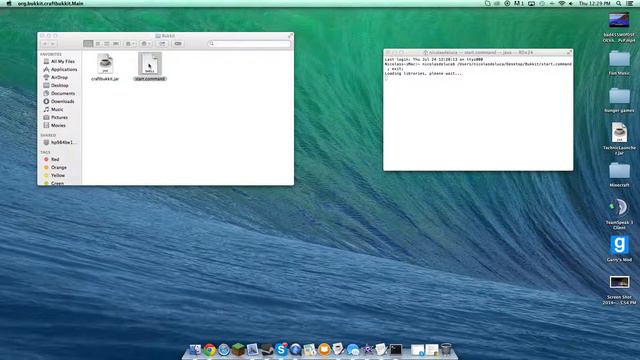Select the Garry's Mod desktop icon
The width and height of the screenshot is (640, 360).
point(619,248)
